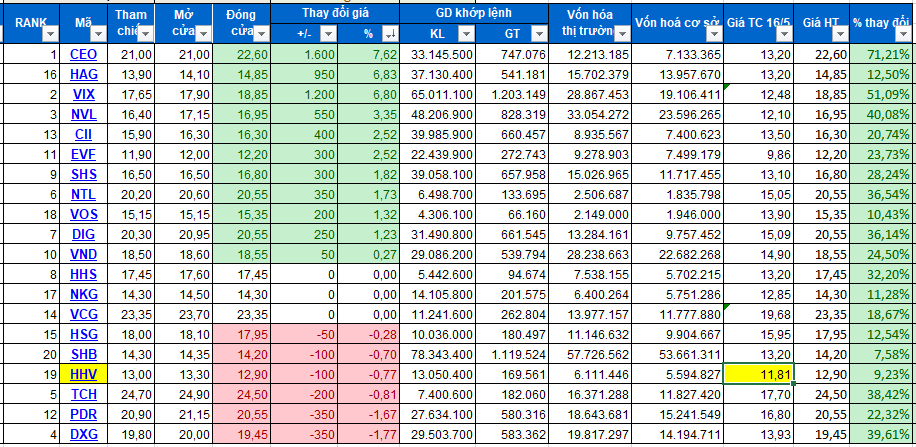Select the cell showing 33.054.272
Image resolution: width=916 pixels, height=447 pixels.
[589, 115]
